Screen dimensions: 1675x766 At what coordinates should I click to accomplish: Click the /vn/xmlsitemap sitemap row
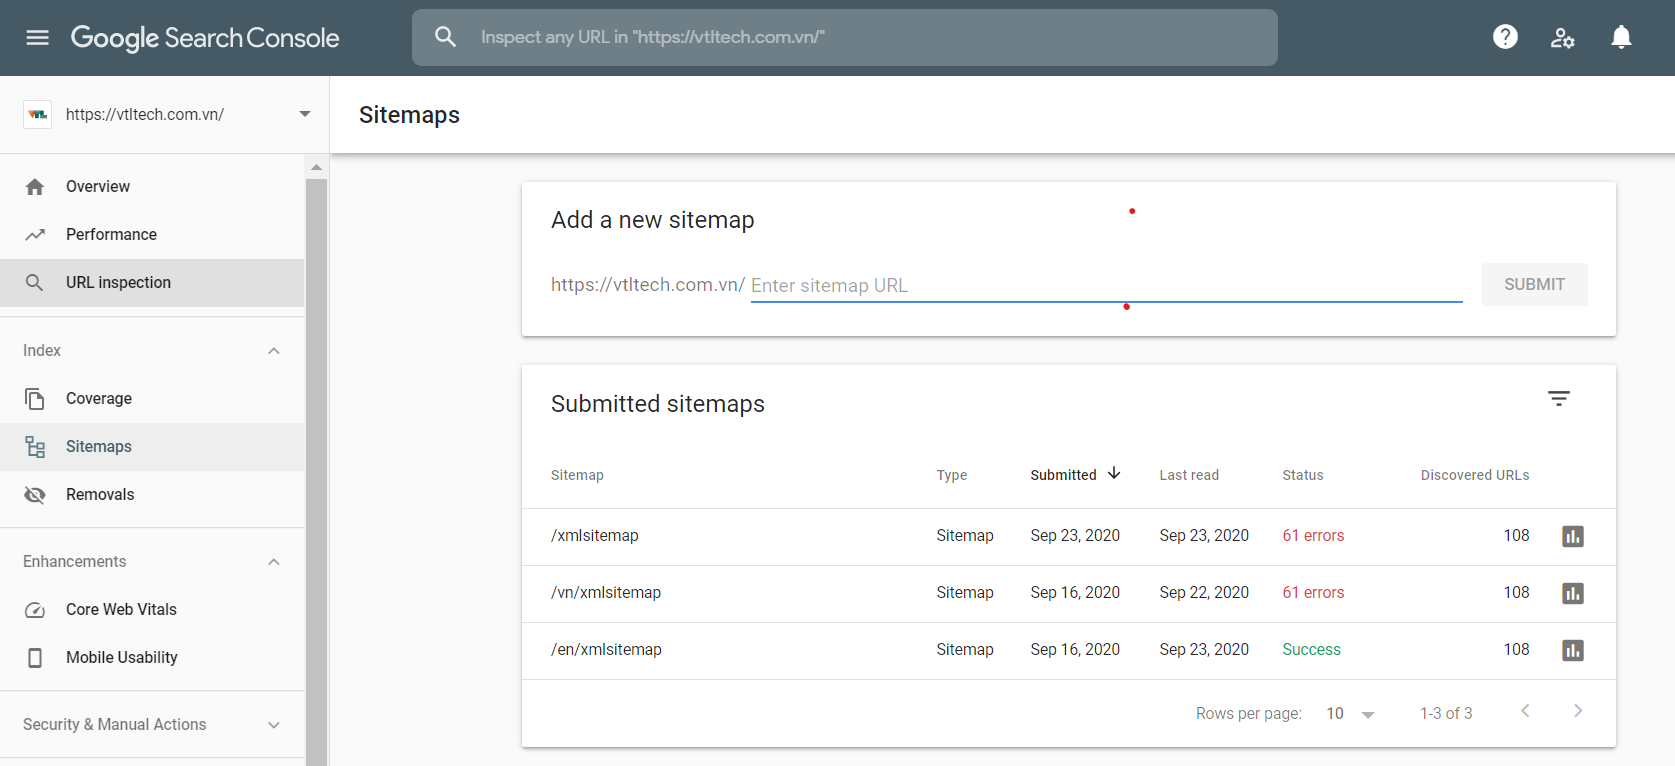[x=1068, y=594]
